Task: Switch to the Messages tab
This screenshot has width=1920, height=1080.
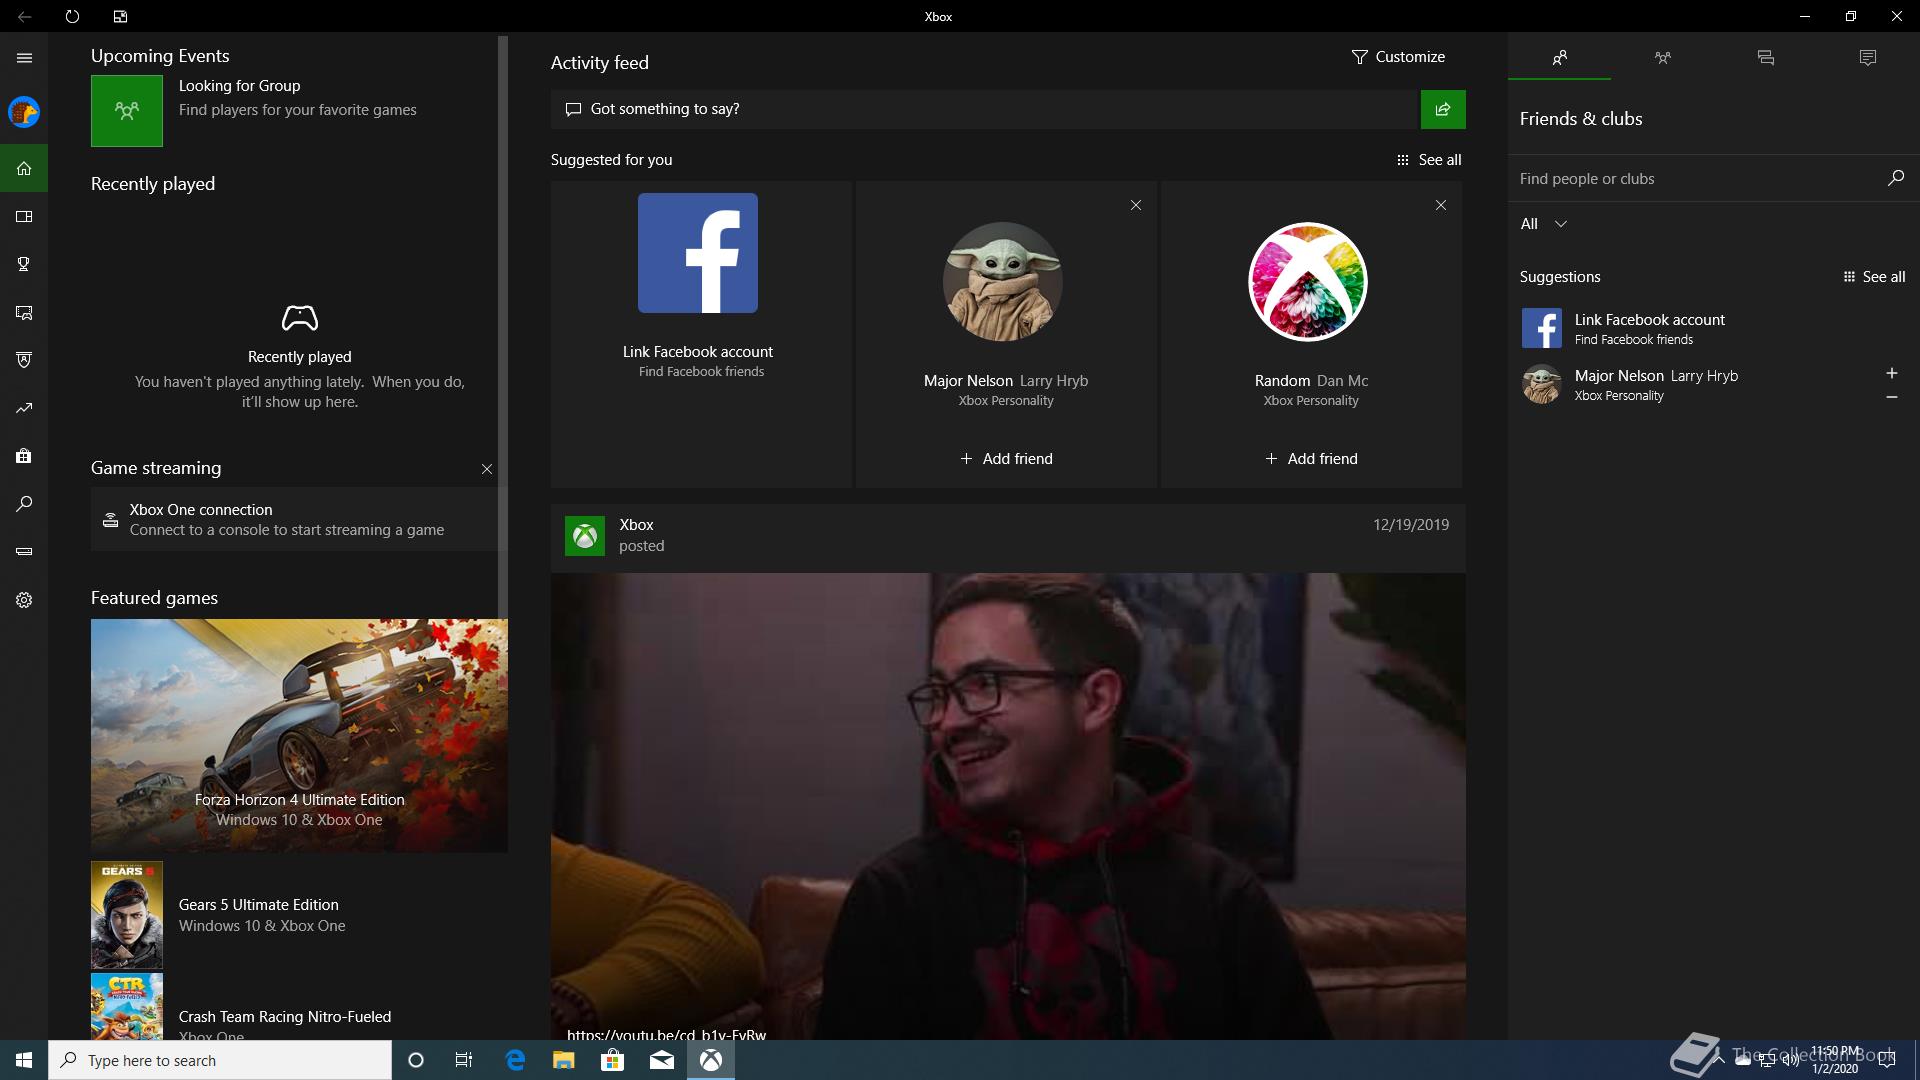Action: click(x=1765, y=58)
